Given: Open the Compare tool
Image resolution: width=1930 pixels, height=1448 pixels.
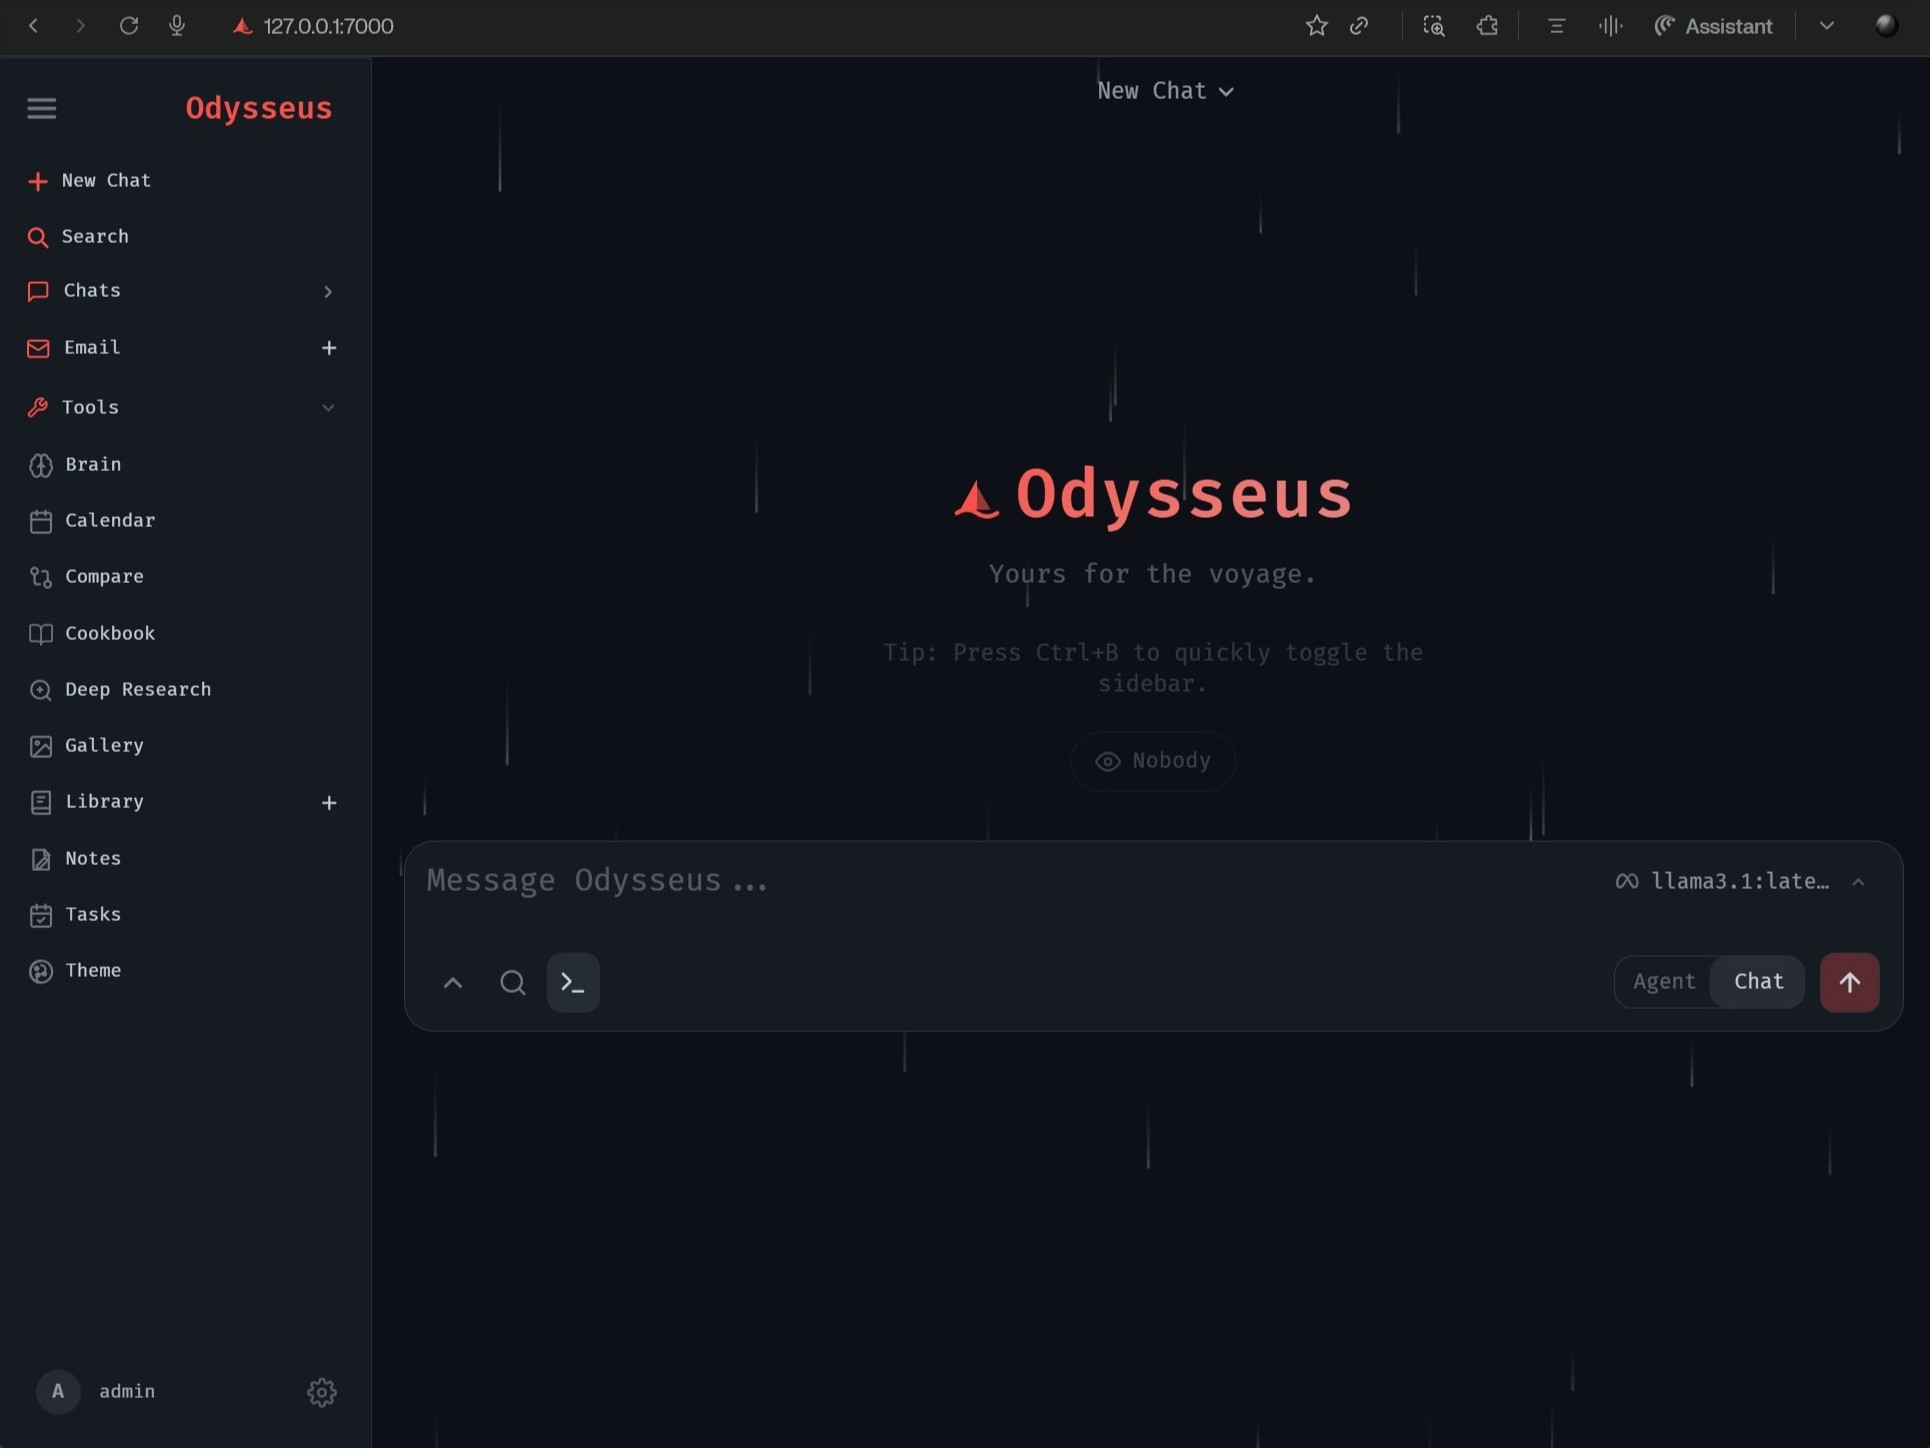Looking at the screenshot, I should 87,577.
